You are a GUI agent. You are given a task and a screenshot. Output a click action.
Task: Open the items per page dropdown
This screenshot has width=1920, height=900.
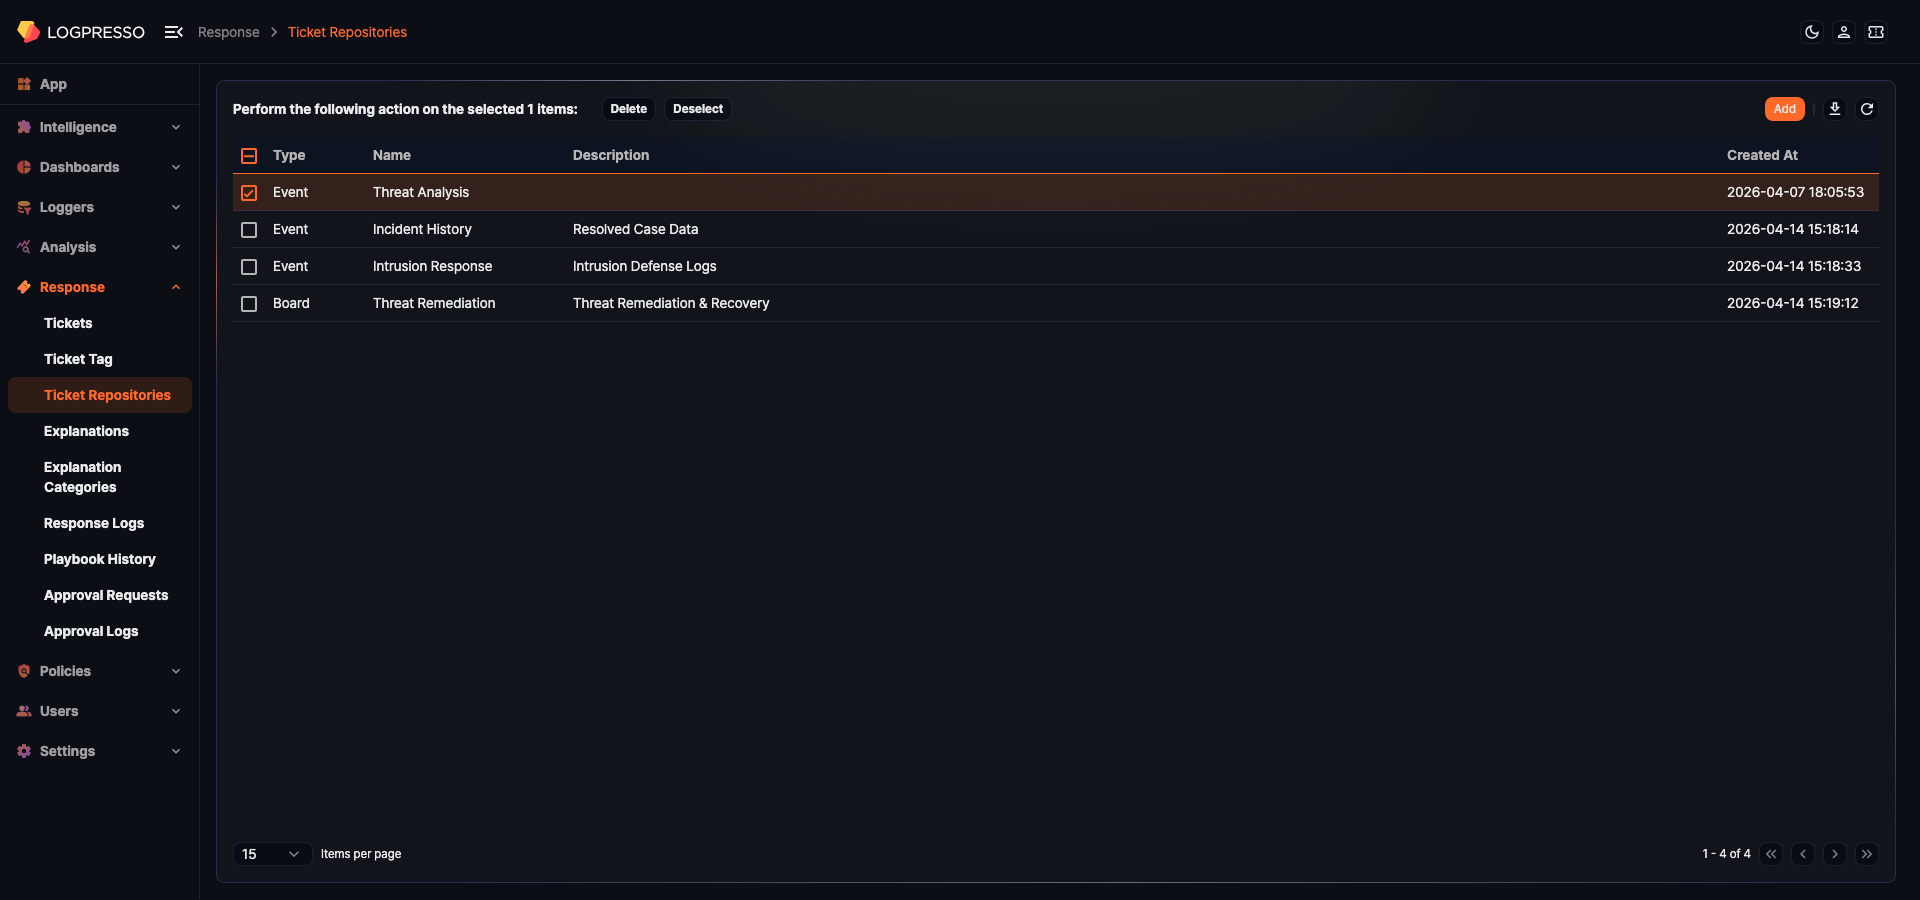(x=271, y=854)
